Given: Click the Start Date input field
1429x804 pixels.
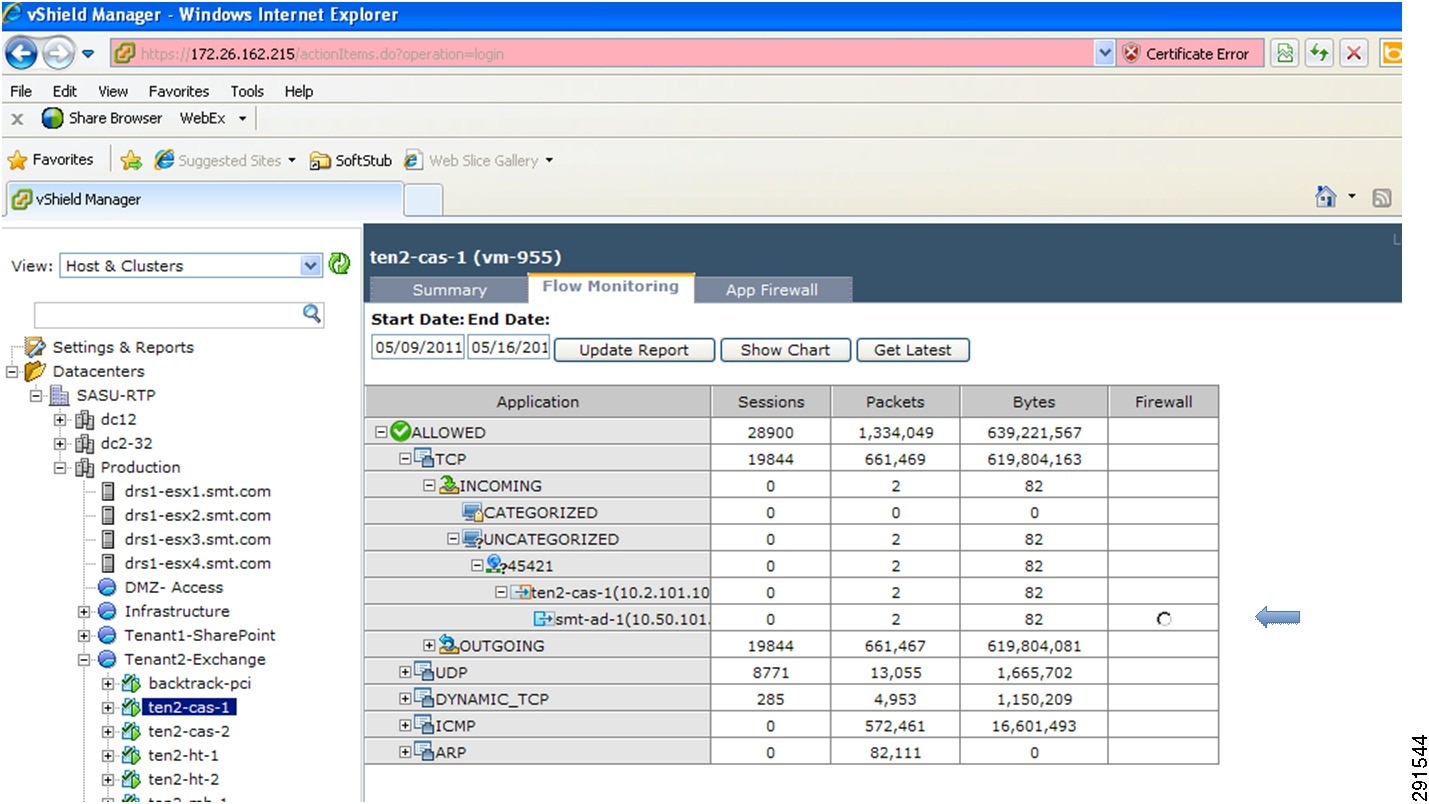Looking at the screenshot, I should pos(416,348).
